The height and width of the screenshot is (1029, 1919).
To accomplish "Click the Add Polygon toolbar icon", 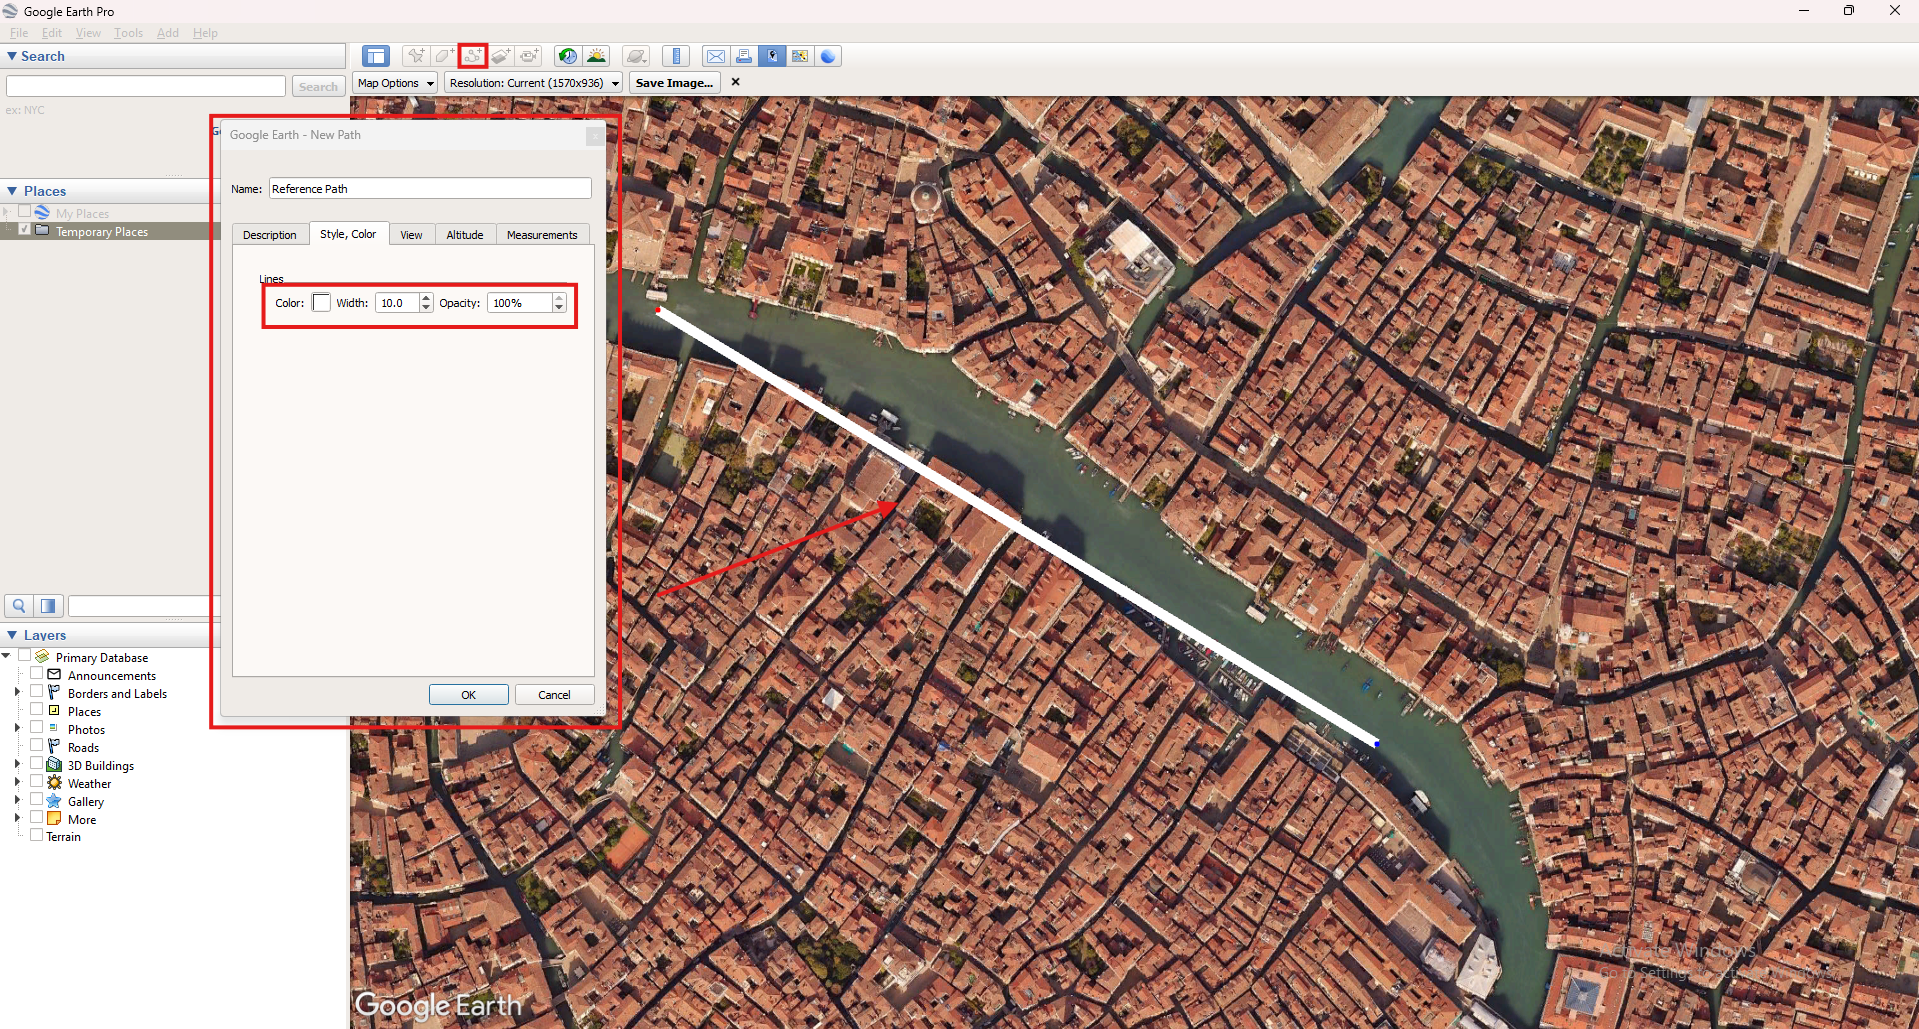I will 444,56.
